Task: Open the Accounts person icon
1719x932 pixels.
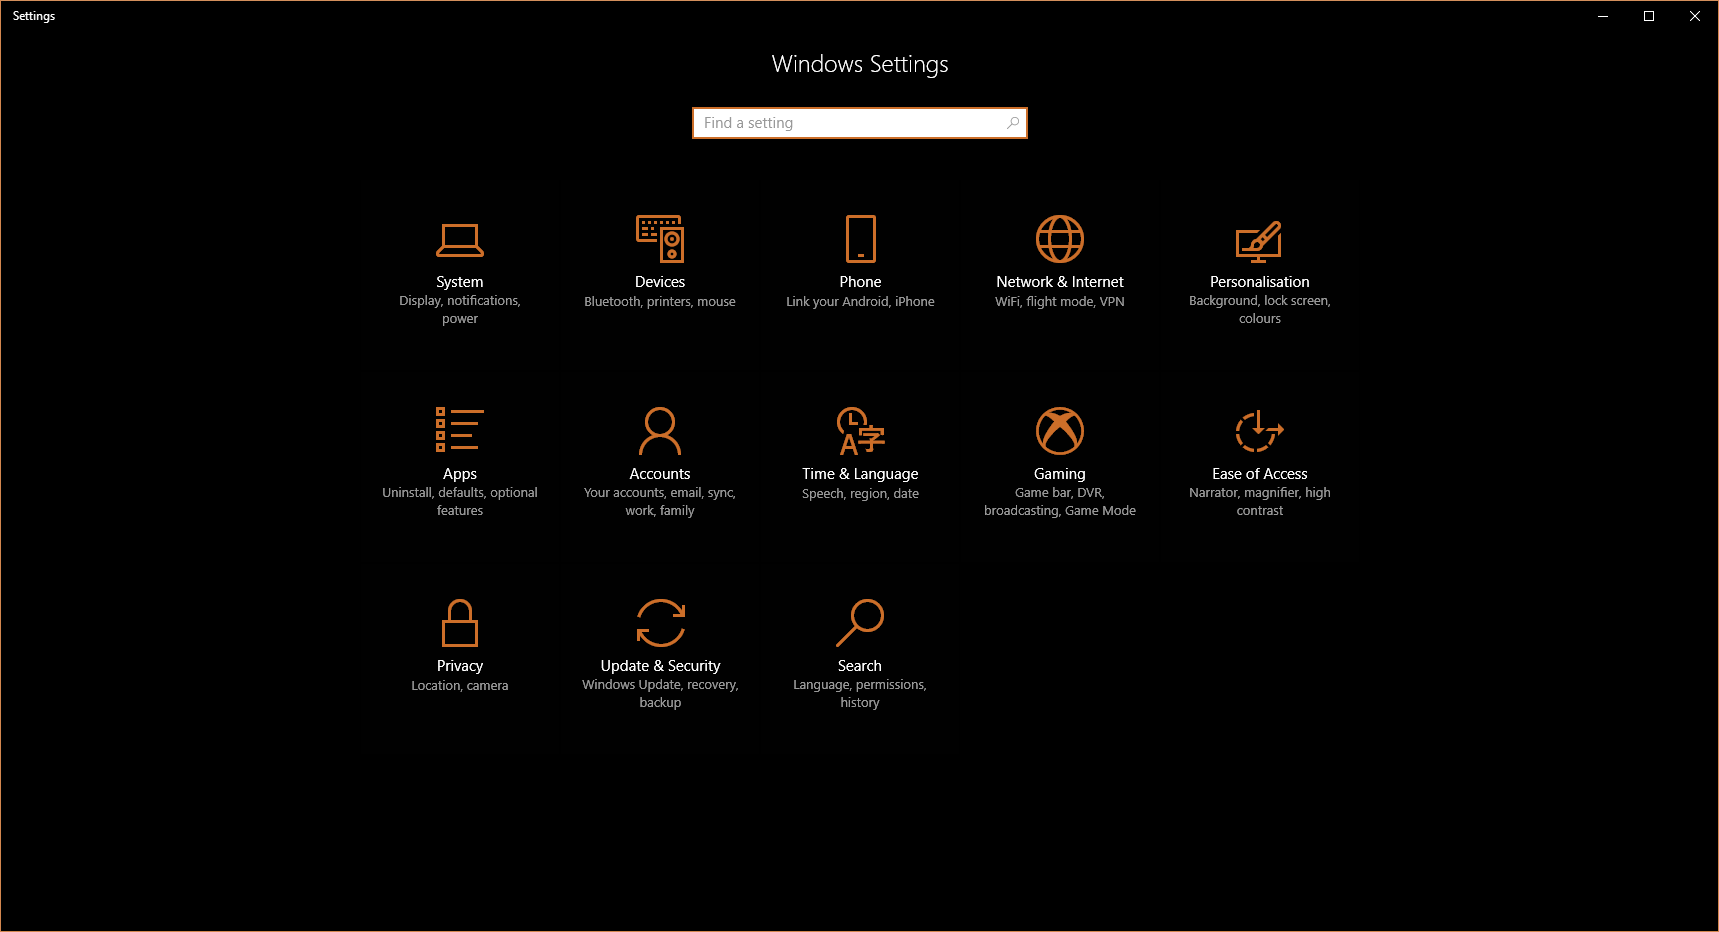Action: click(660, 431)
